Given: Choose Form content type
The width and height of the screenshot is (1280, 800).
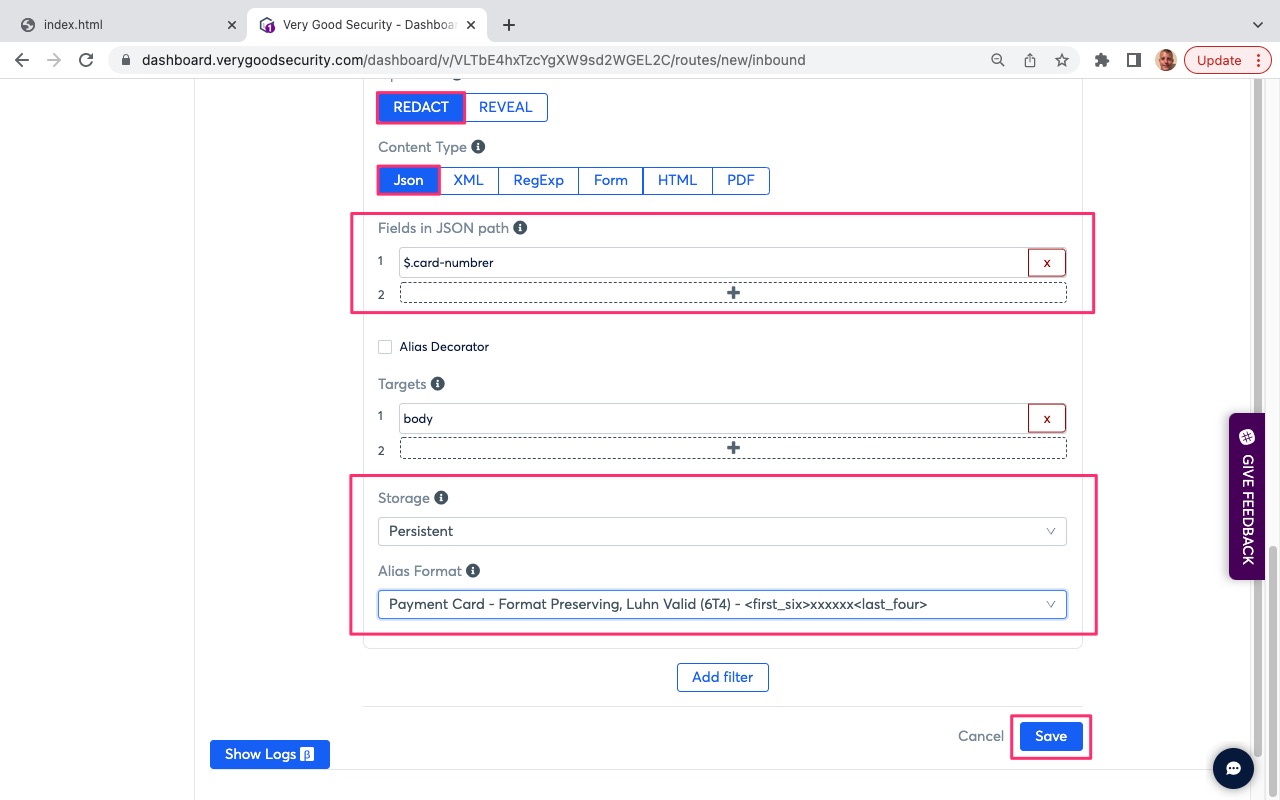Looking at the screenshot, I should tap(610, 180).
